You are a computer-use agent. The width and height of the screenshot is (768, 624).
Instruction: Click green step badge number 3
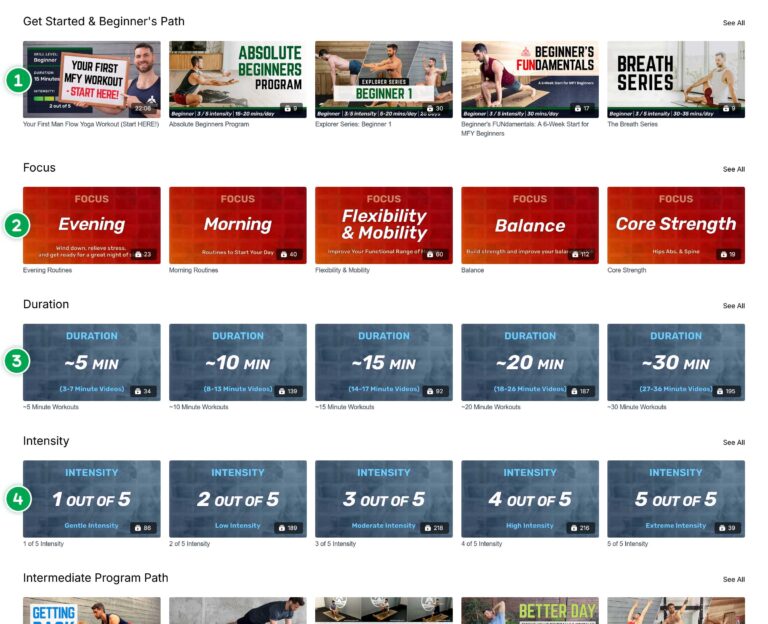click(x=17, y=361)
